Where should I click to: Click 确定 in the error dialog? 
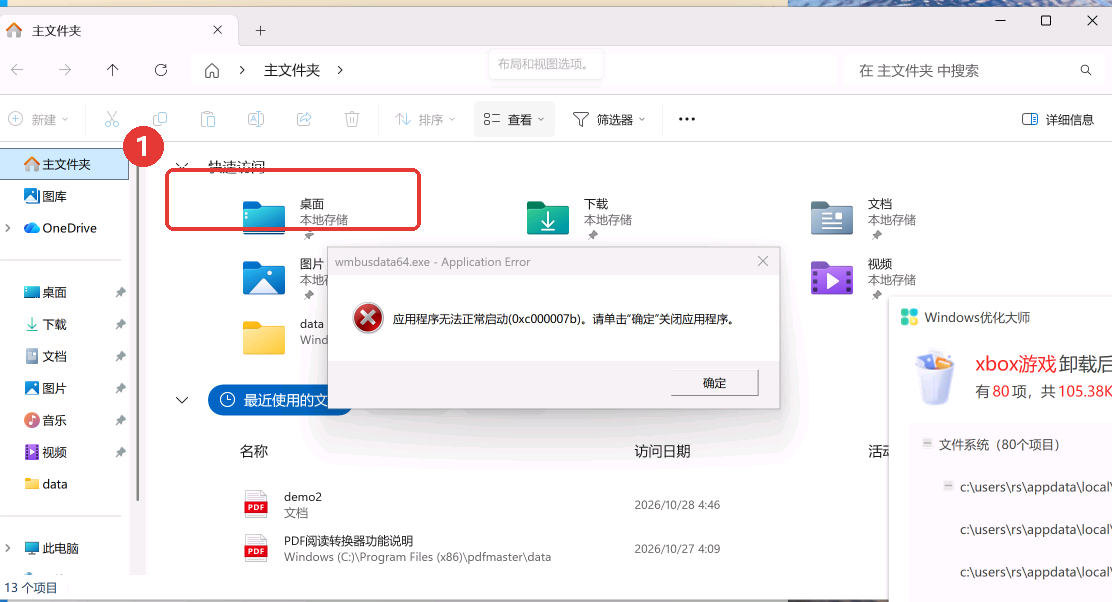pos(714,383)
